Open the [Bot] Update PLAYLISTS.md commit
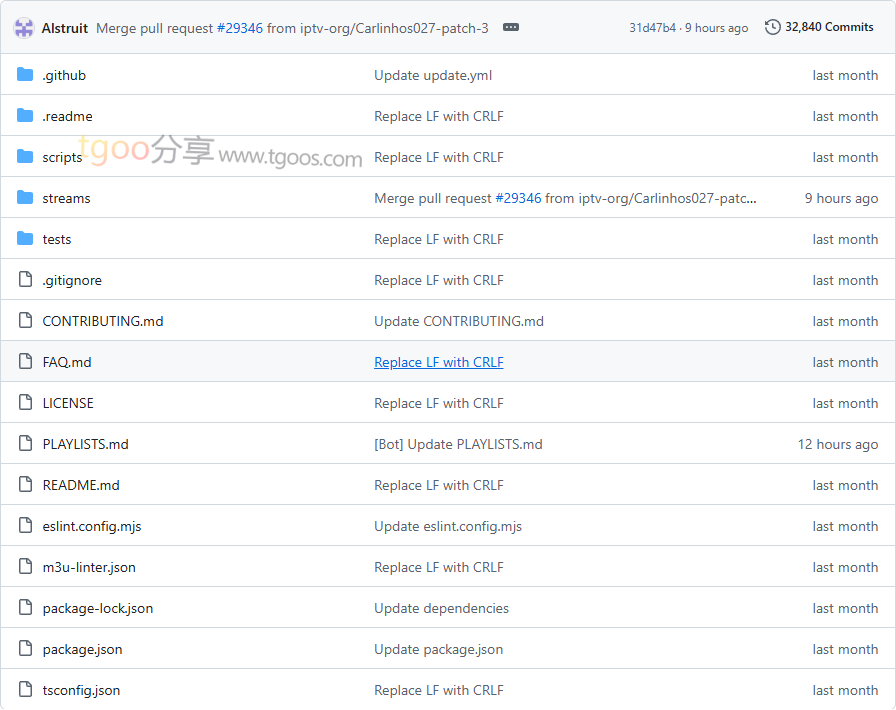This screenshot has width=896, height=710. pos(458,444)
